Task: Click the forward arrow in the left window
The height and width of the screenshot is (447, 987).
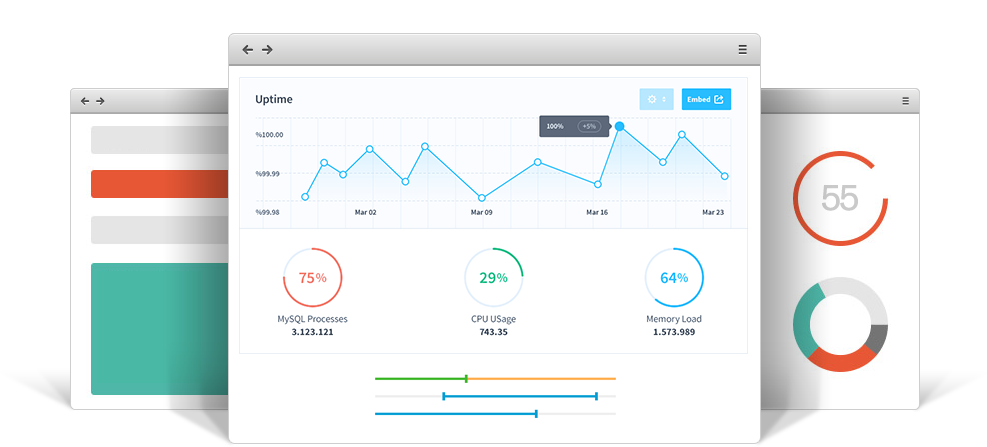Action: [x=100, y=101]
